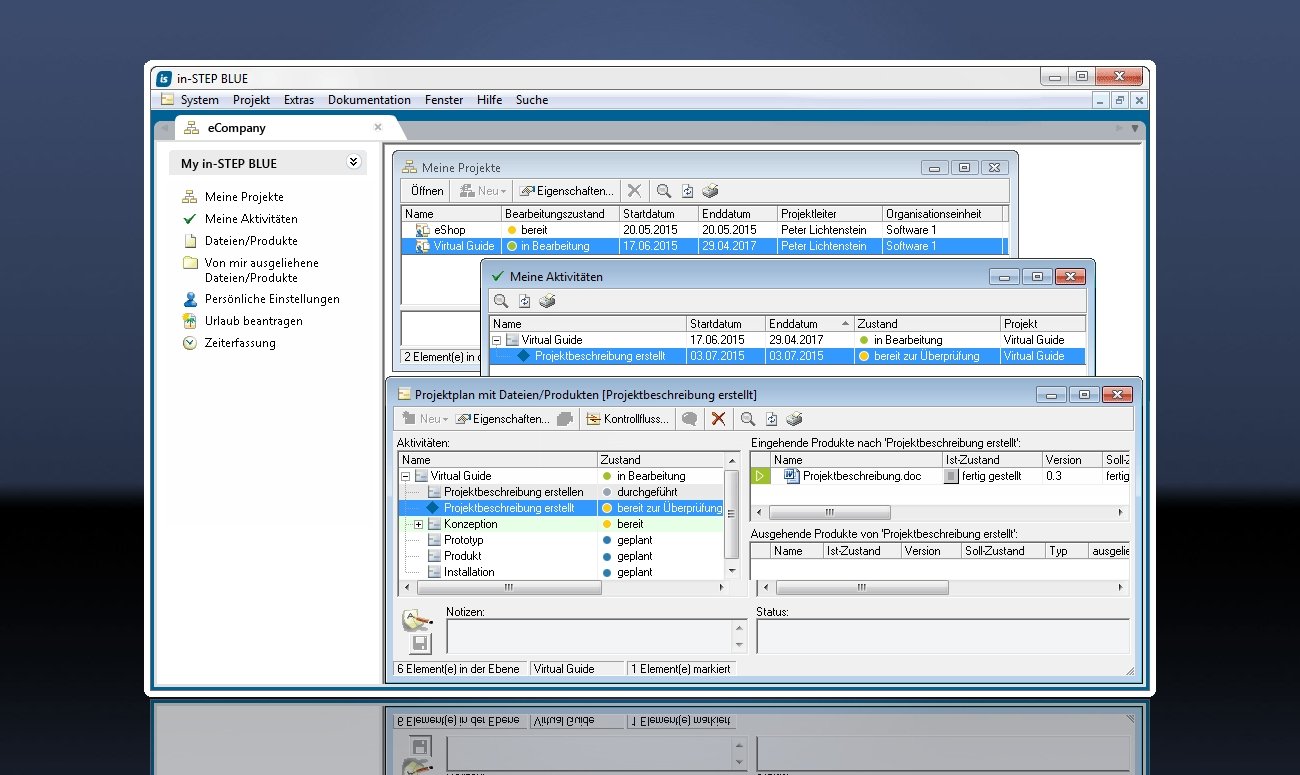Click the search magnifier in Meine Aktivitäten toolbar
Image resolution: width=1300 pixels, height=775 pixels.
coord(501,301)
